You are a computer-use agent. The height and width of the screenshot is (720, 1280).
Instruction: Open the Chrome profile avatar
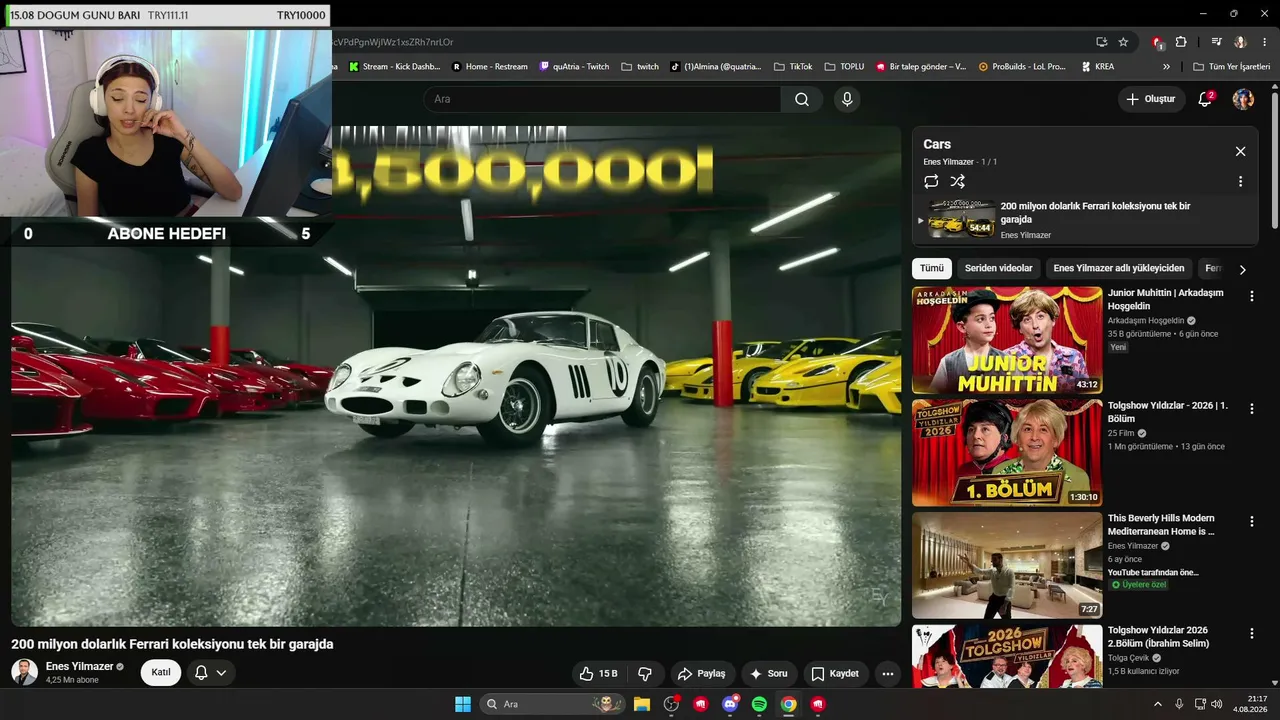click(x=1240, y=42)
